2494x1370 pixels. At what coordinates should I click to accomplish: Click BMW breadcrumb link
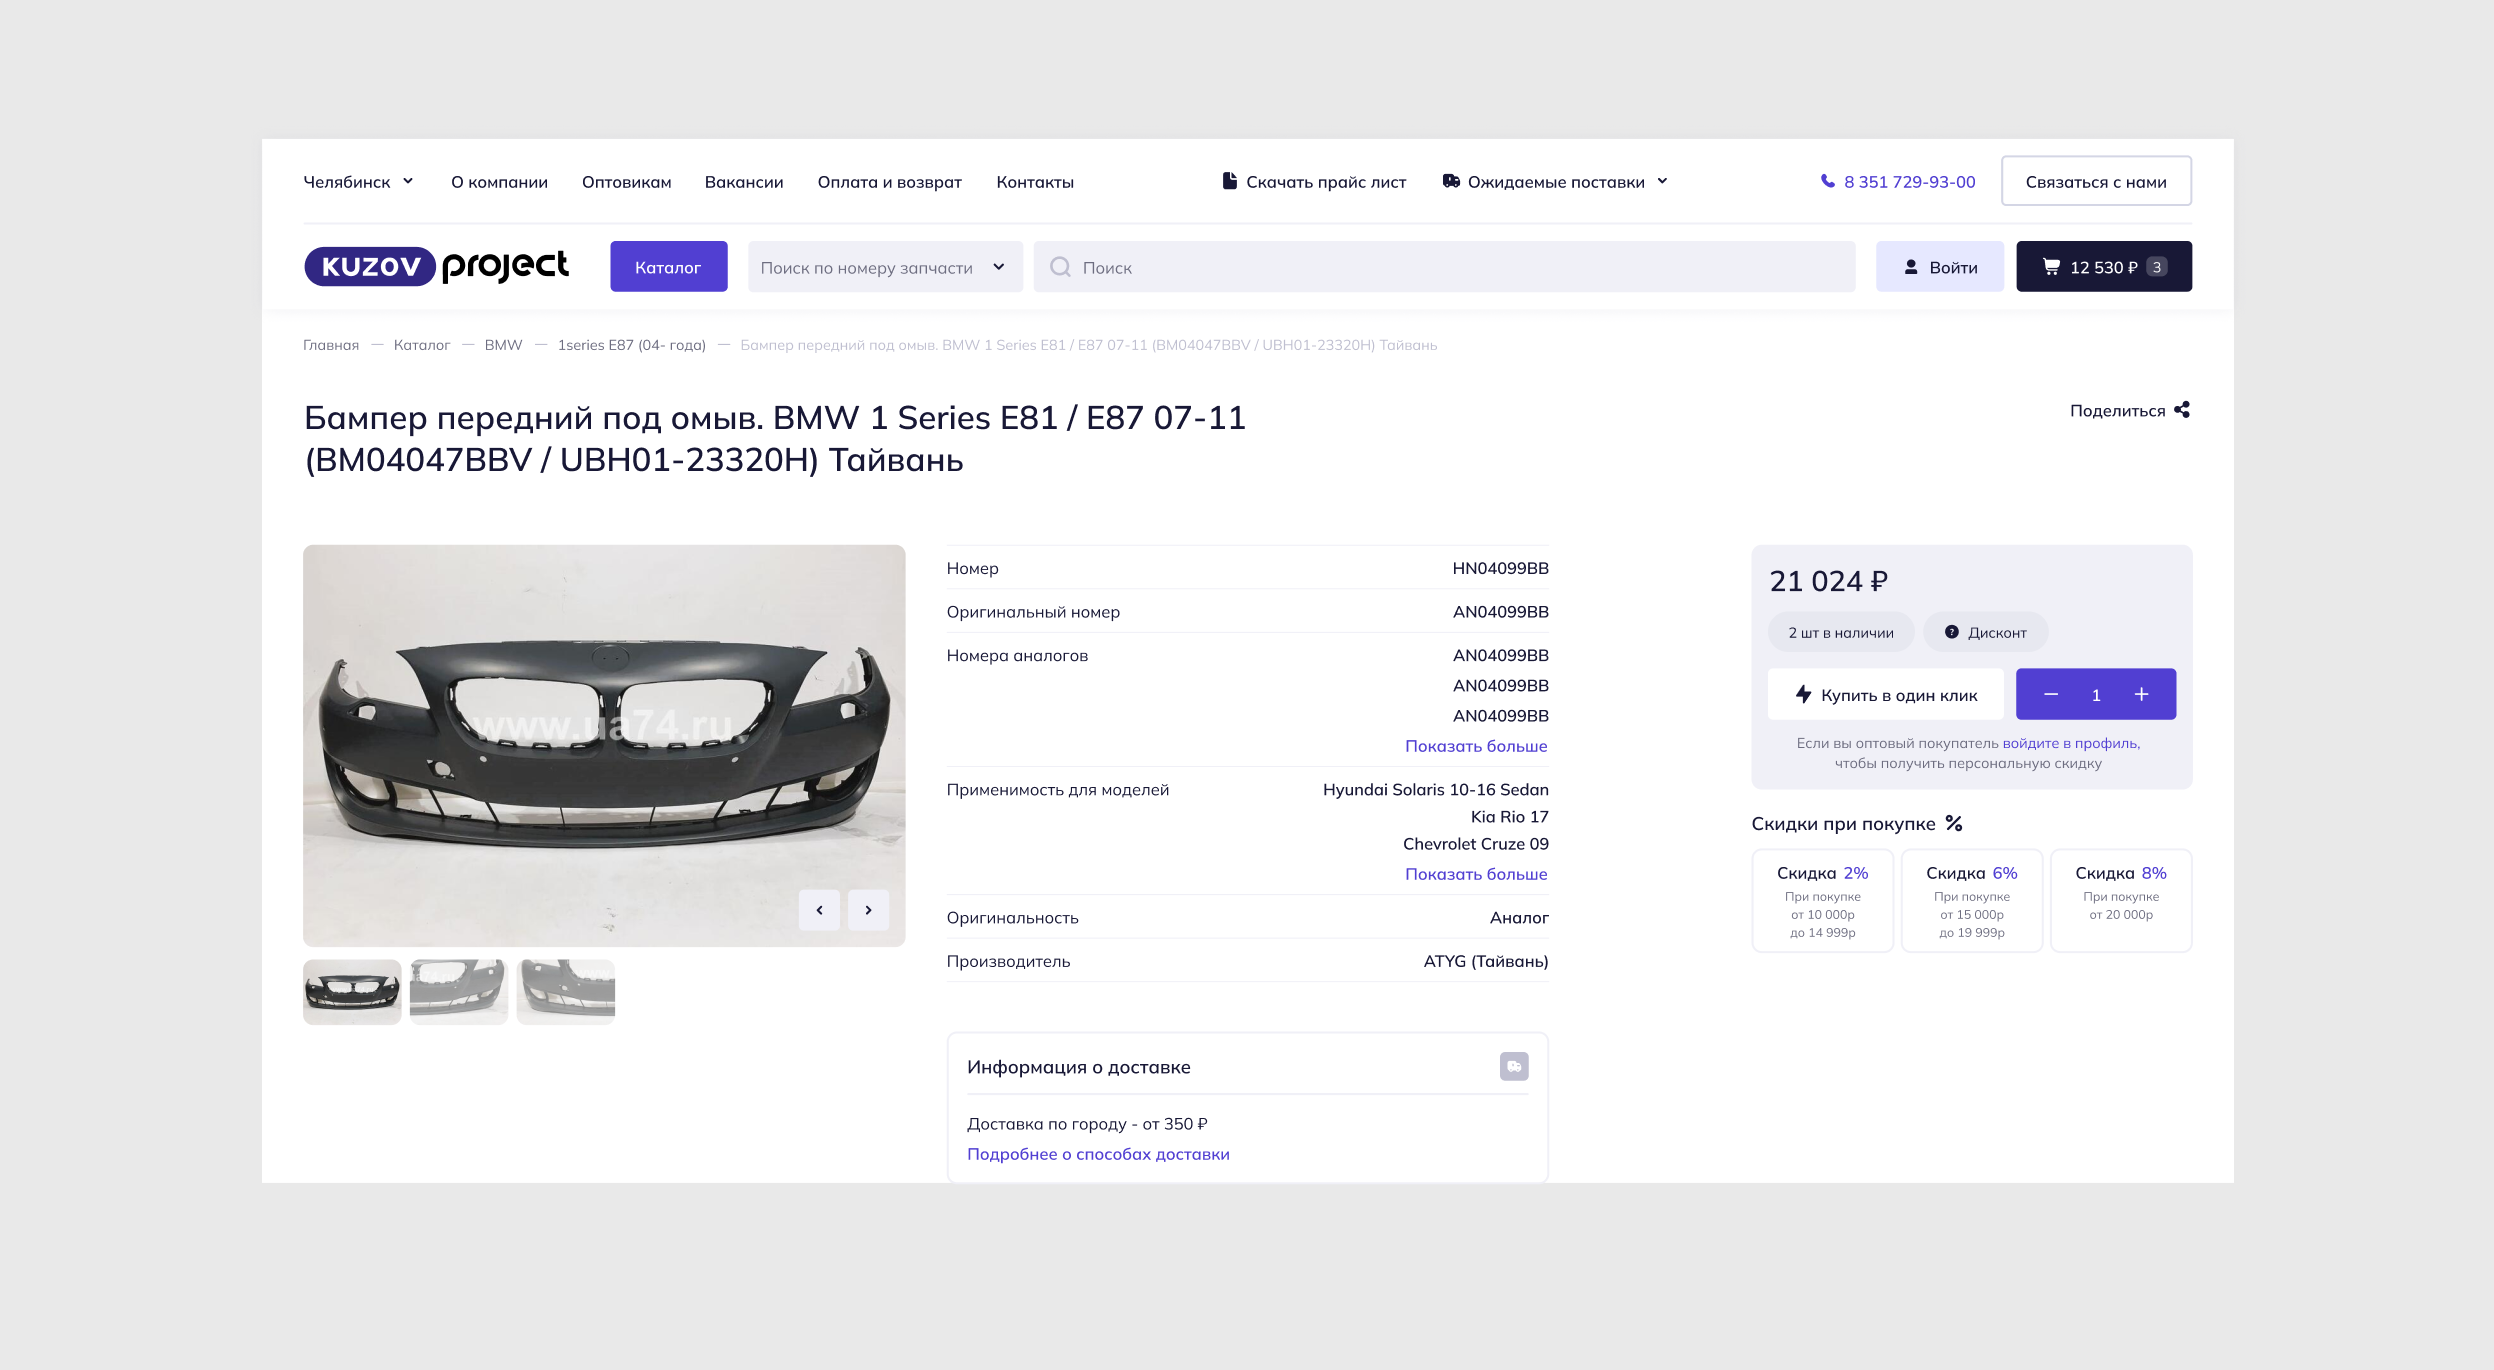[503, 345]
